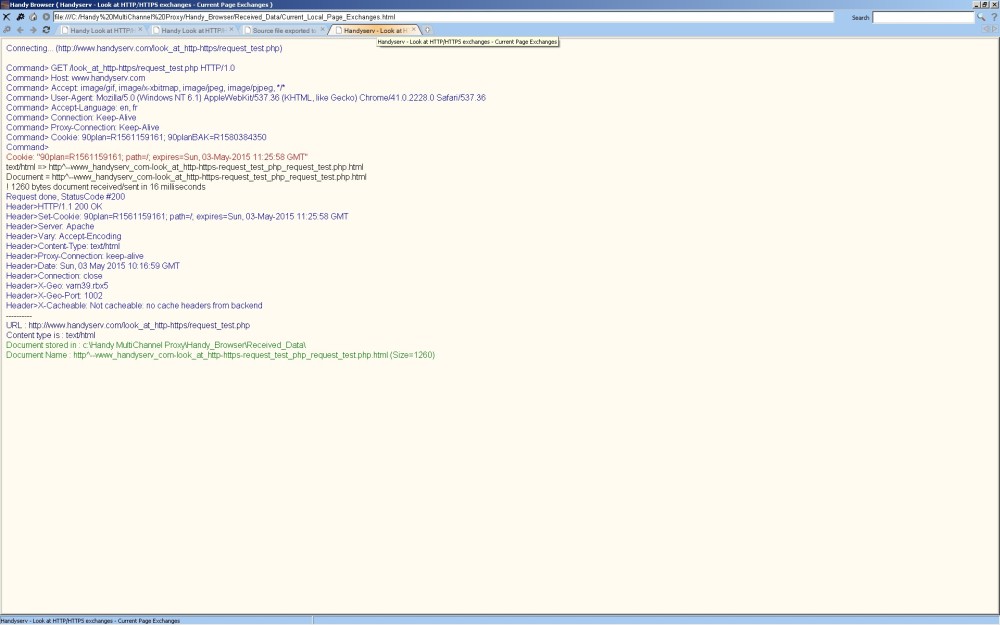Click the Header>Connection: close line
This screenshot has width=1000, height=625.
(x=54, y=276)
